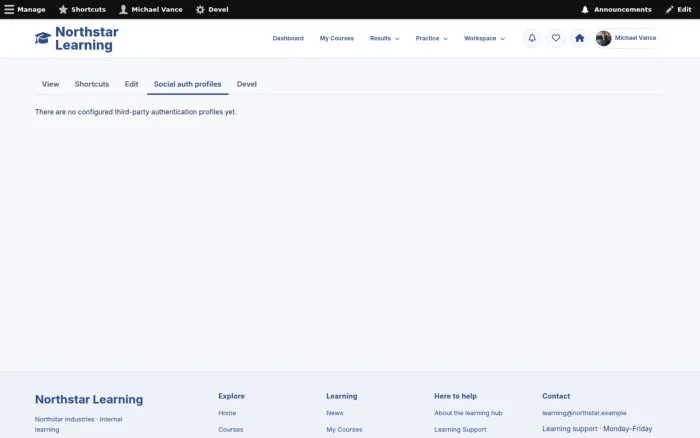This screenshot has height=438, width=700.
Task: Switch to the Edit tab
Action: (x=131, y=84)
